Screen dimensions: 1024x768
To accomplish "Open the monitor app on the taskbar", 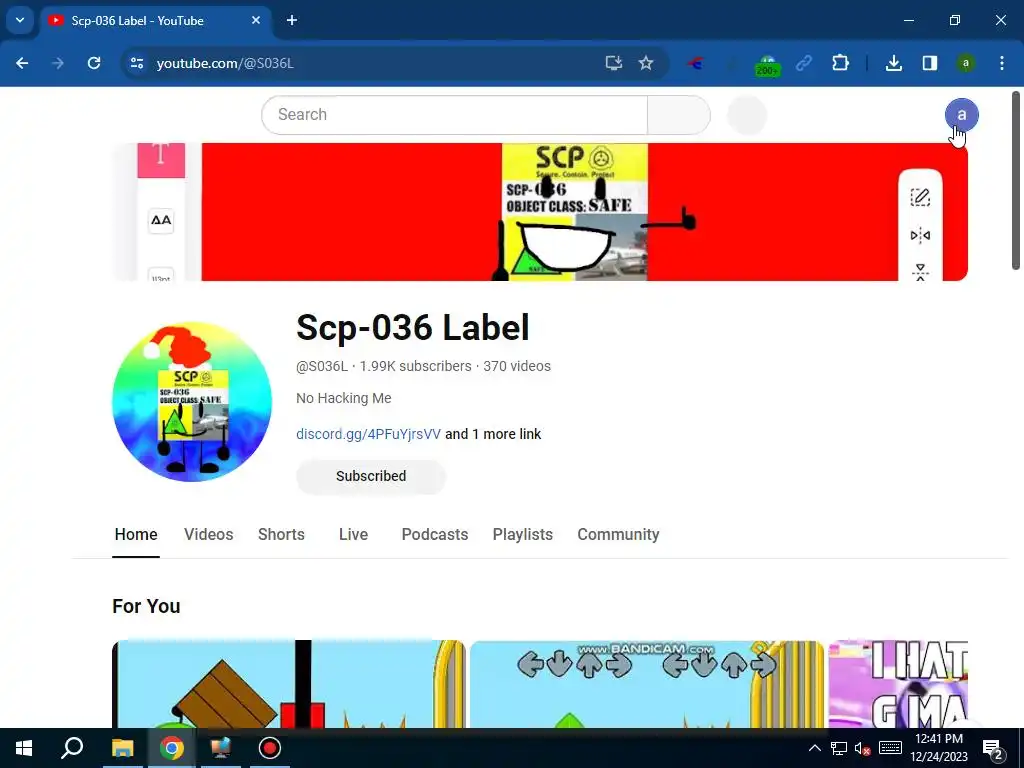I will pyautogui.click(x=220, y=748).
